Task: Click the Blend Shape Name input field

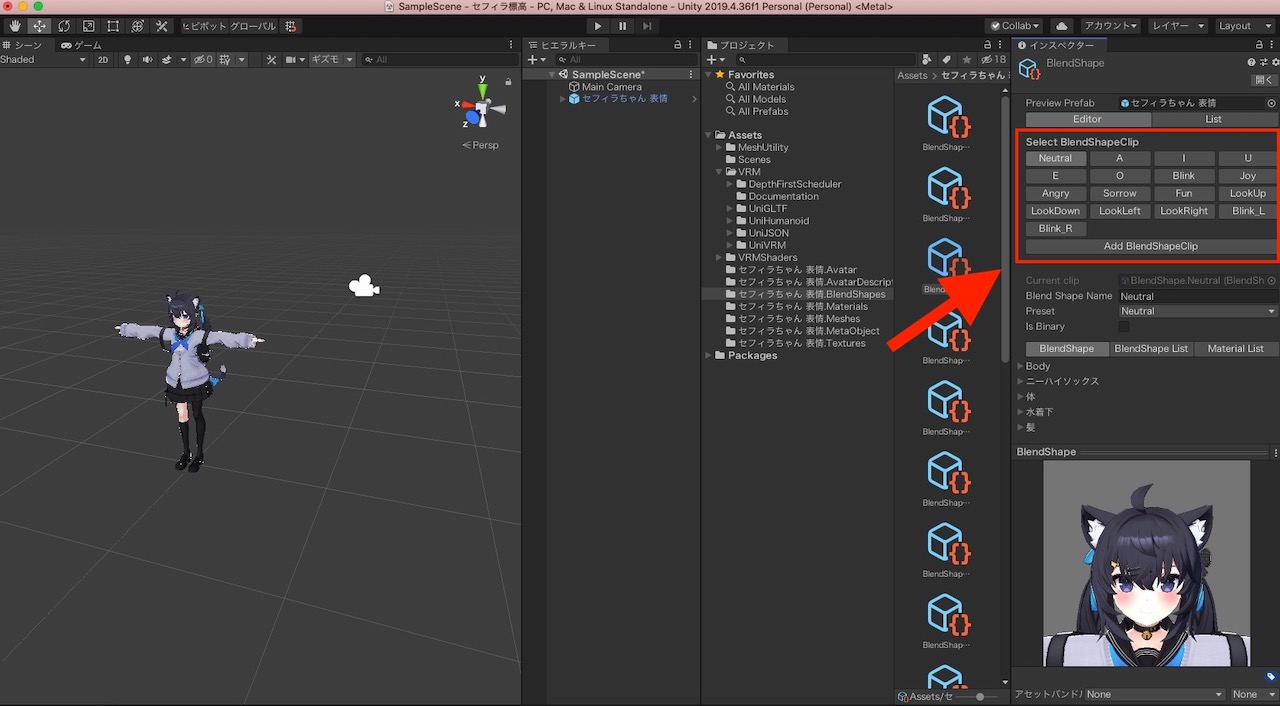Action: (x=1197, y=296)
